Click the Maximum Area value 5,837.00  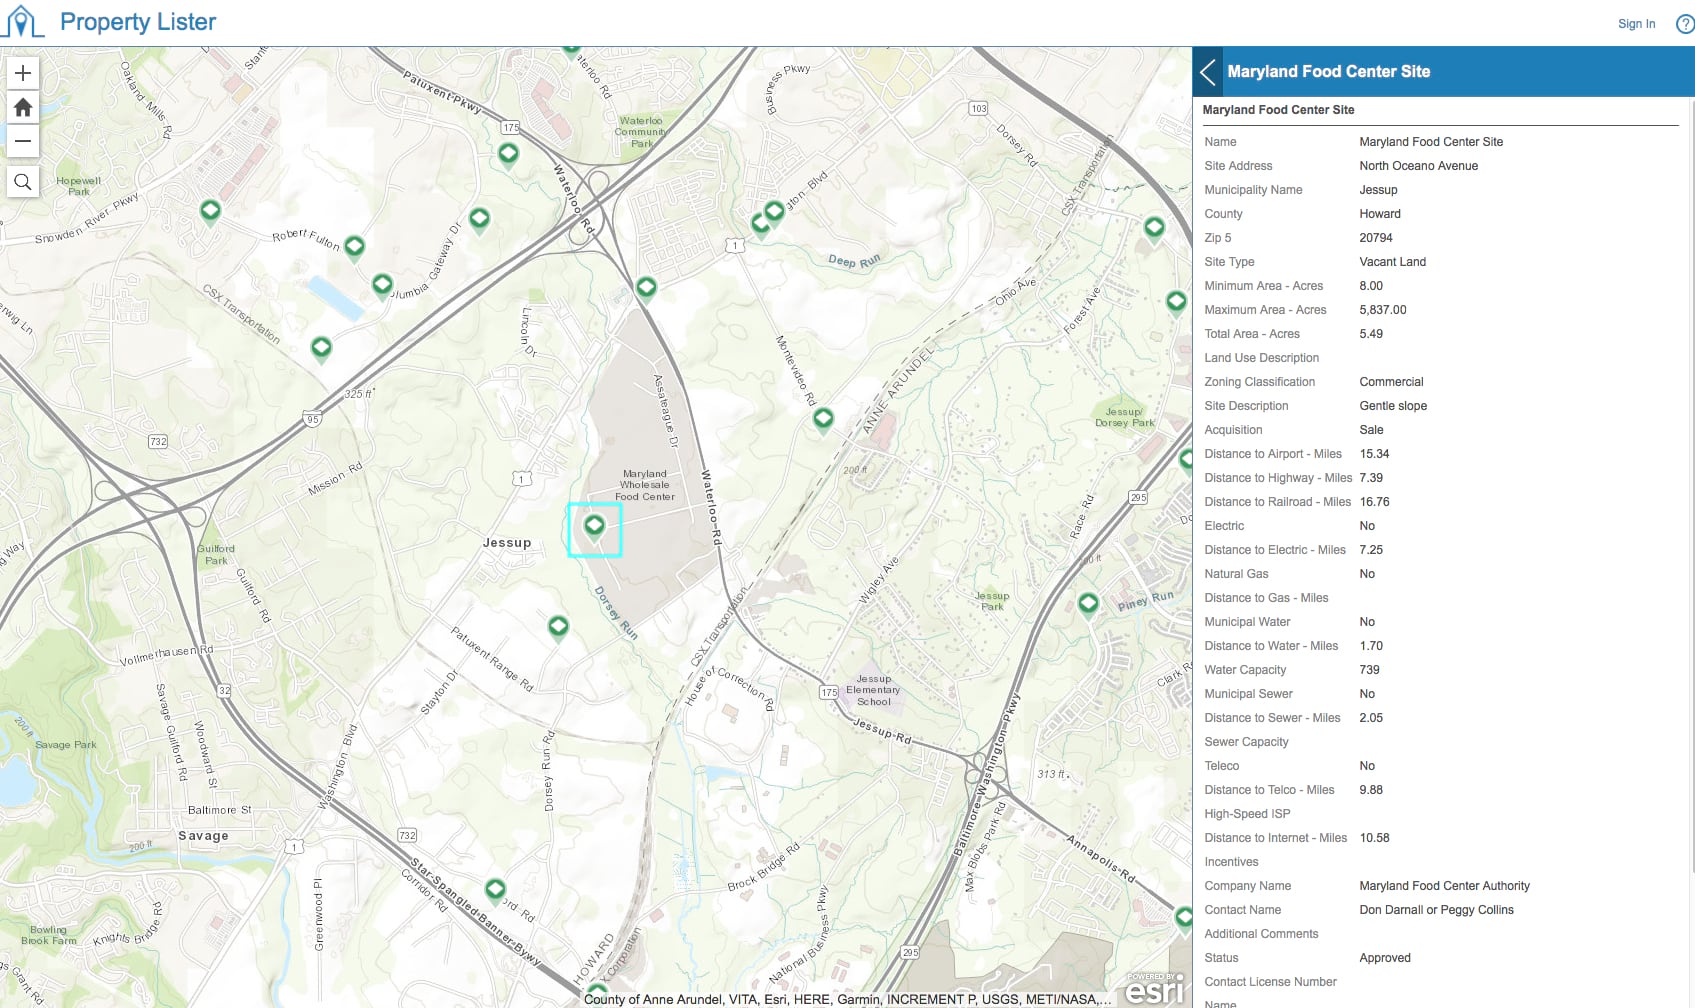point(1382,310)
